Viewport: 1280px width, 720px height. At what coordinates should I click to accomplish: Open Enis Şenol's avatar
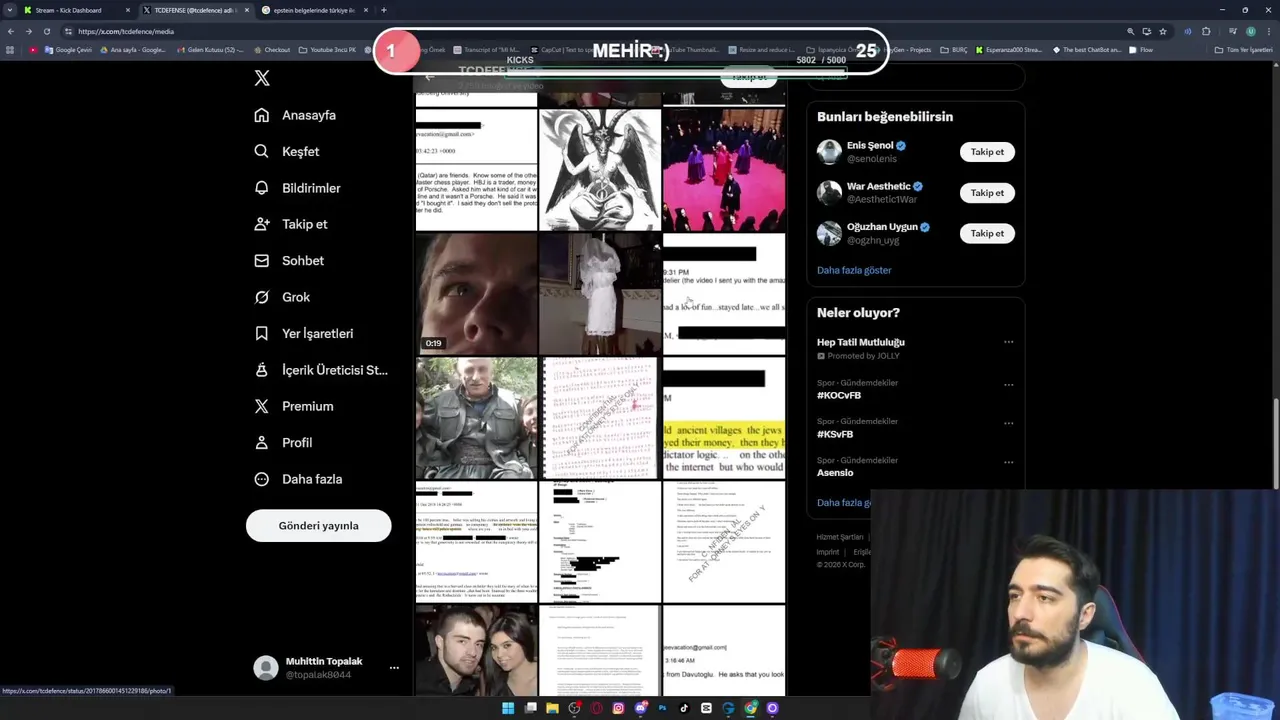(829, 152)
